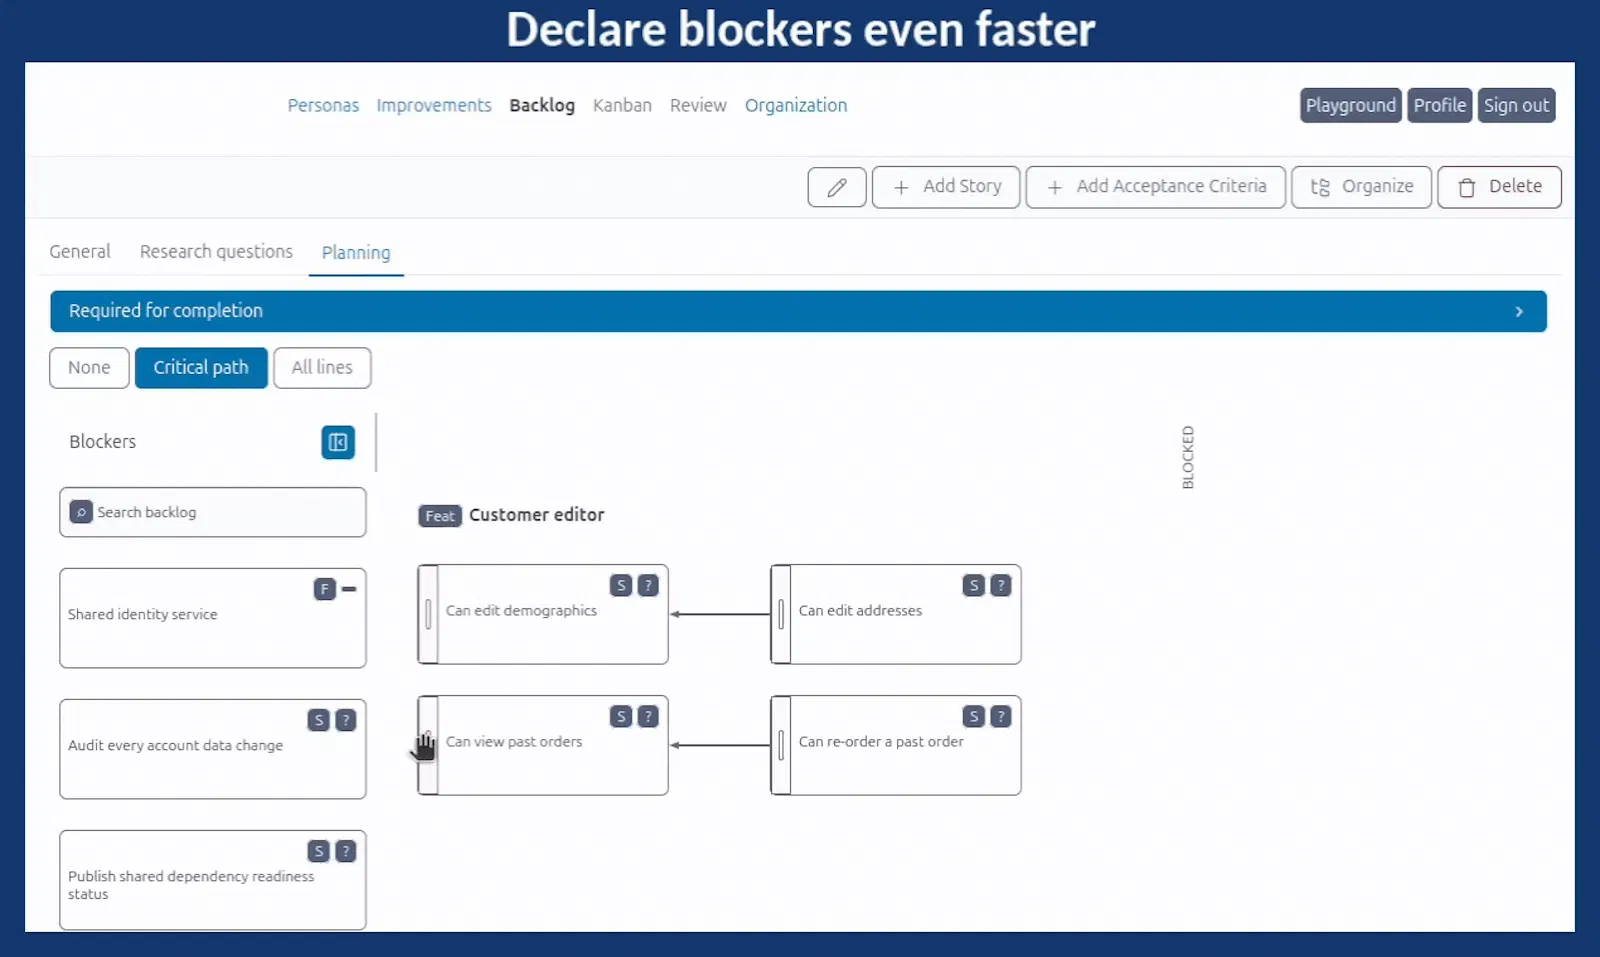Click the pencil edit icon button
1600x957 pixels.
pos(837,187)
